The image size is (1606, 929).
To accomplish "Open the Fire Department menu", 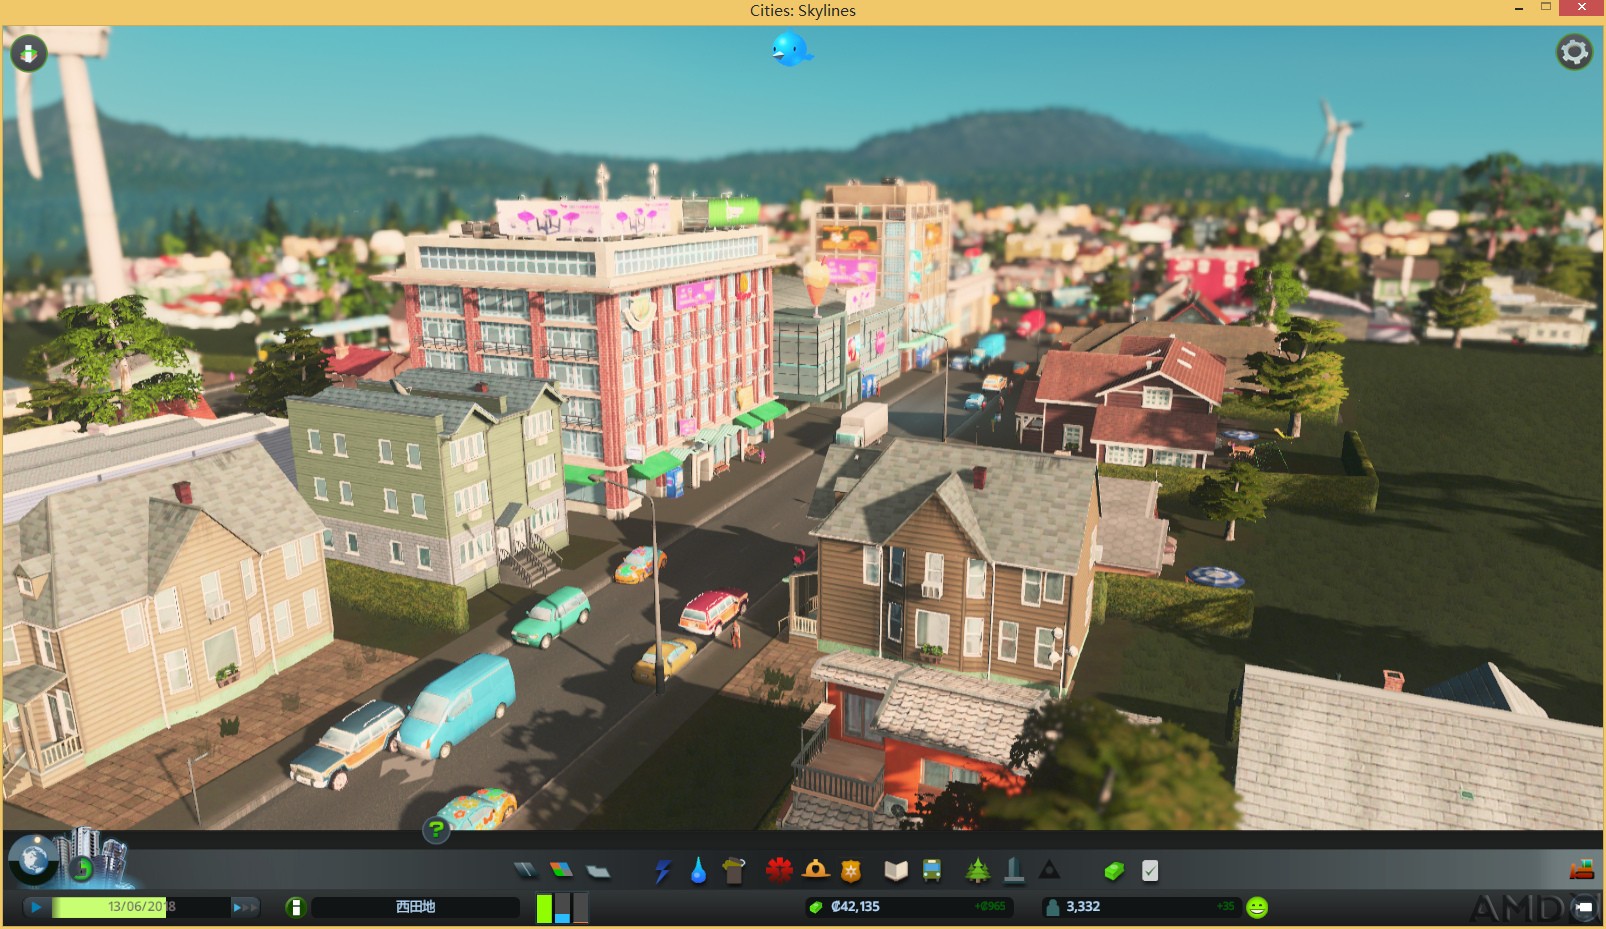I will [815, 871].
